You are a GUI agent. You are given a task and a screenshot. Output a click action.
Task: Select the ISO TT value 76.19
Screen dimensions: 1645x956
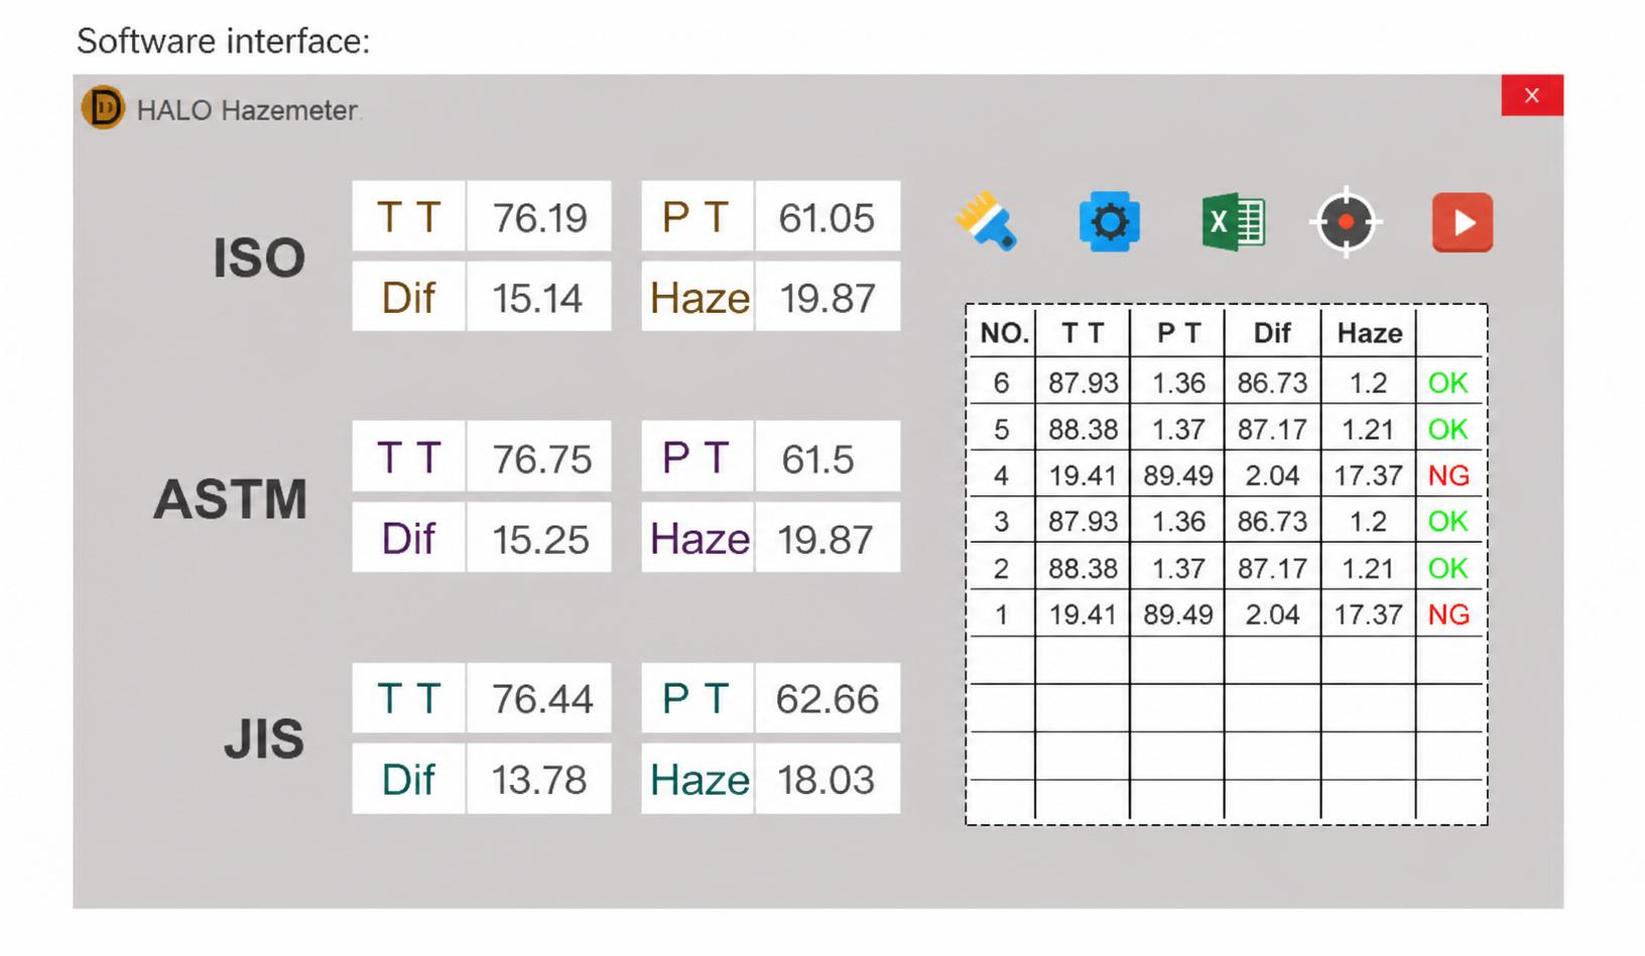(539, 217)
